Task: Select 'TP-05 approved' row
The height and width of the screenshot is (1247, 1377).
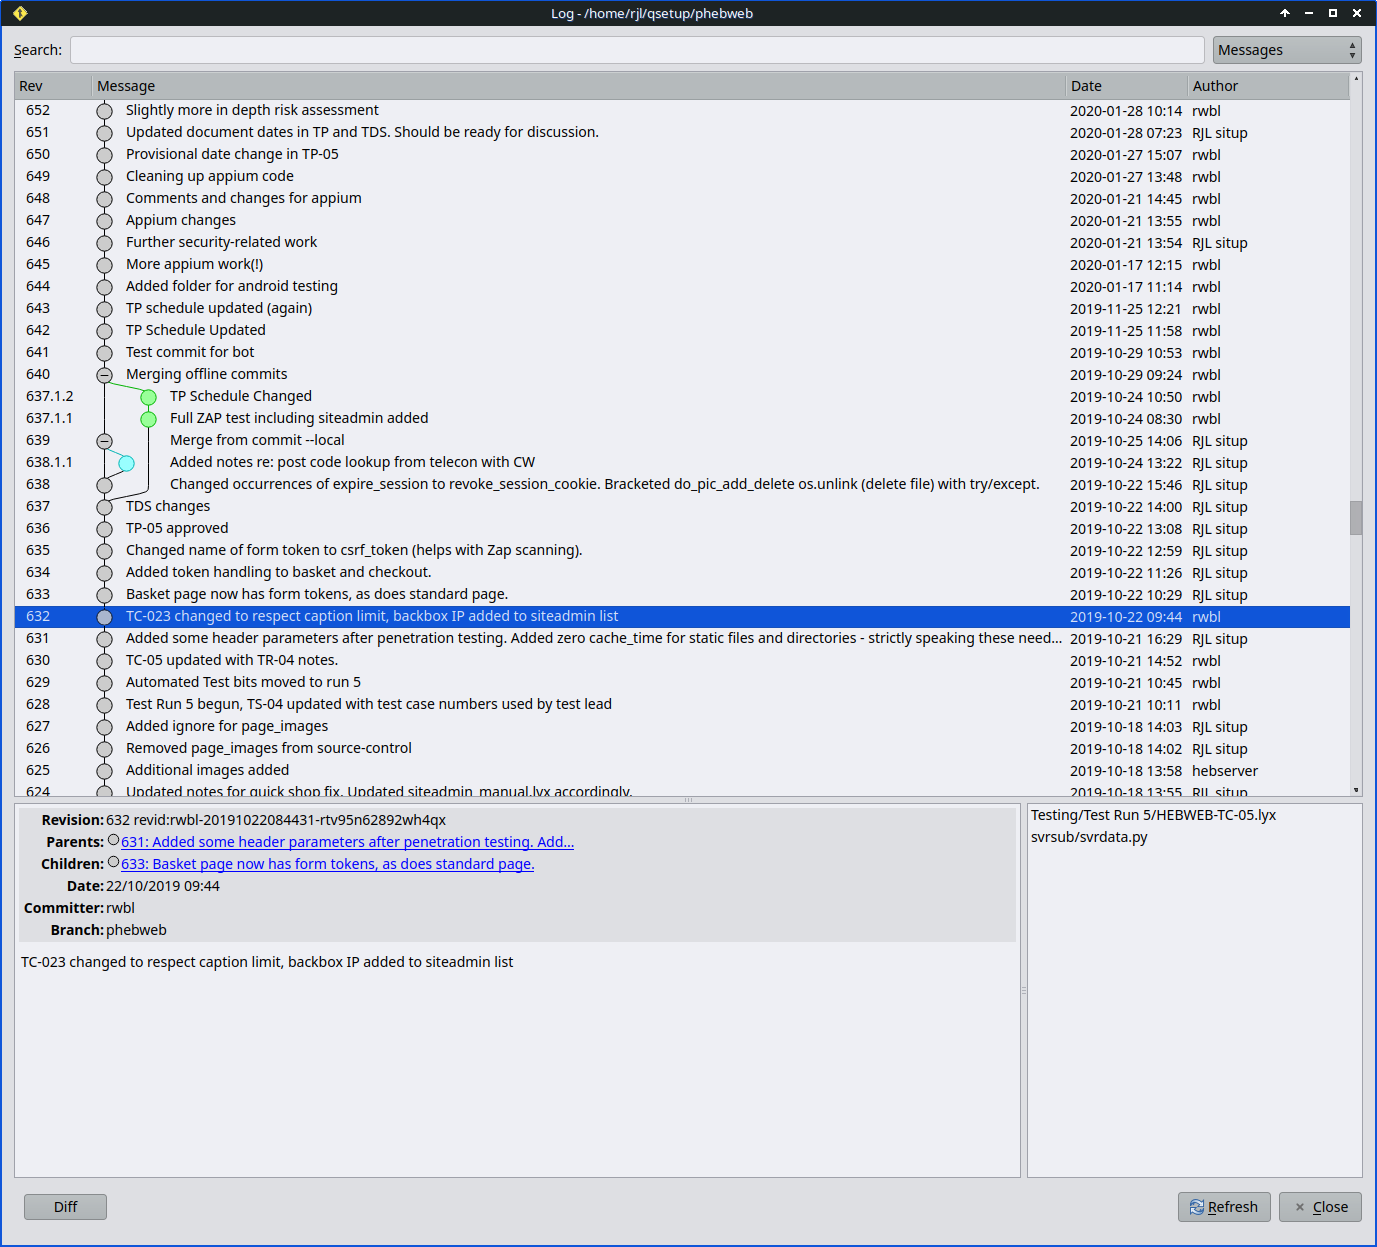Action: coord(682,528)
